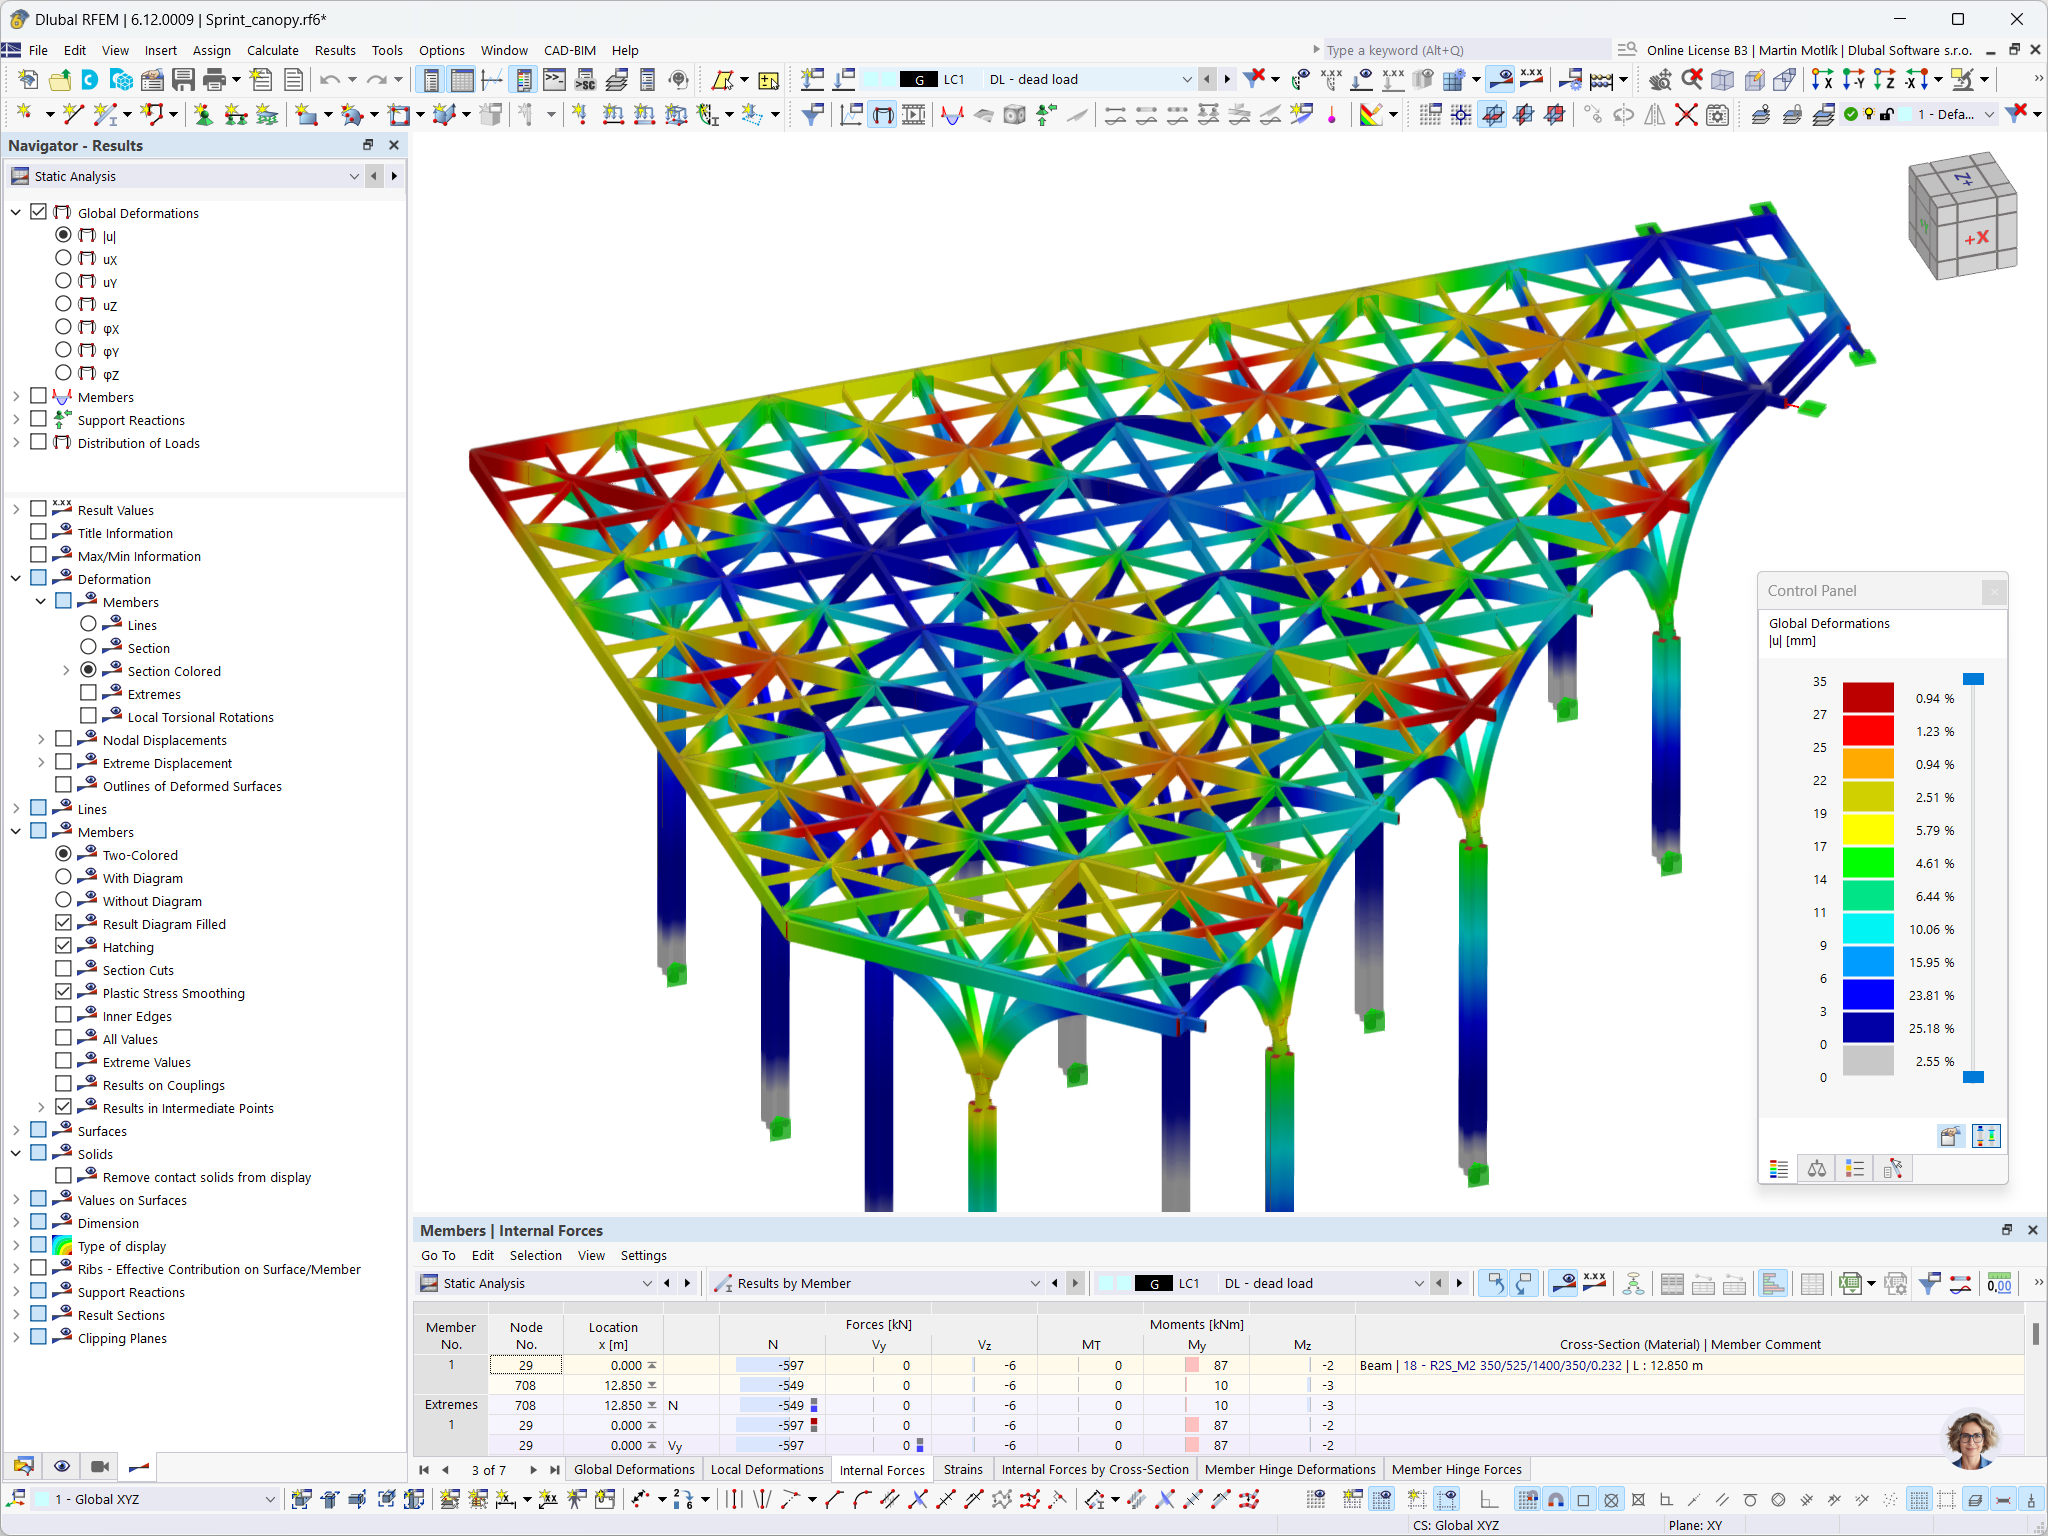Image resolution: width=2048 pixels, height=1536 pixels.
Task: Expand the Nodal Displacements tree node
Action: pyautogui.click(x=40, y=739)
